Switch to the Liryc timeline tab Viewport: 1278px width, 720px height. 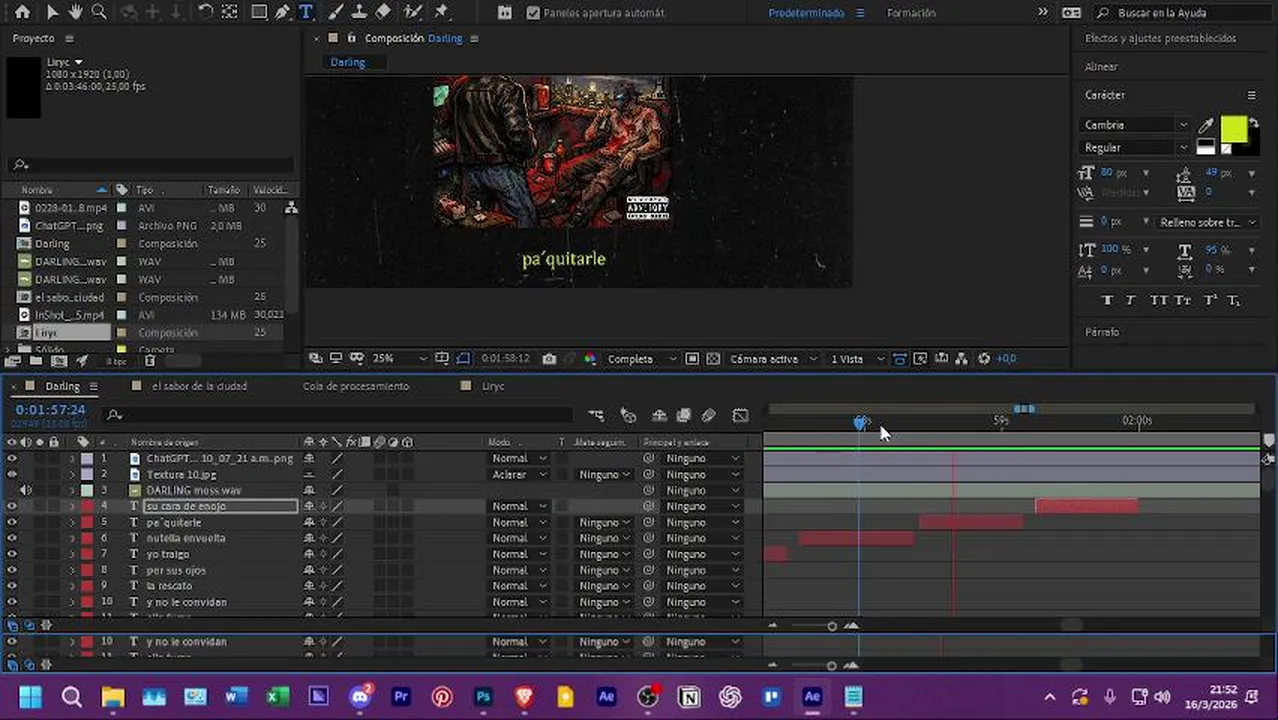(x=493, y=386)
